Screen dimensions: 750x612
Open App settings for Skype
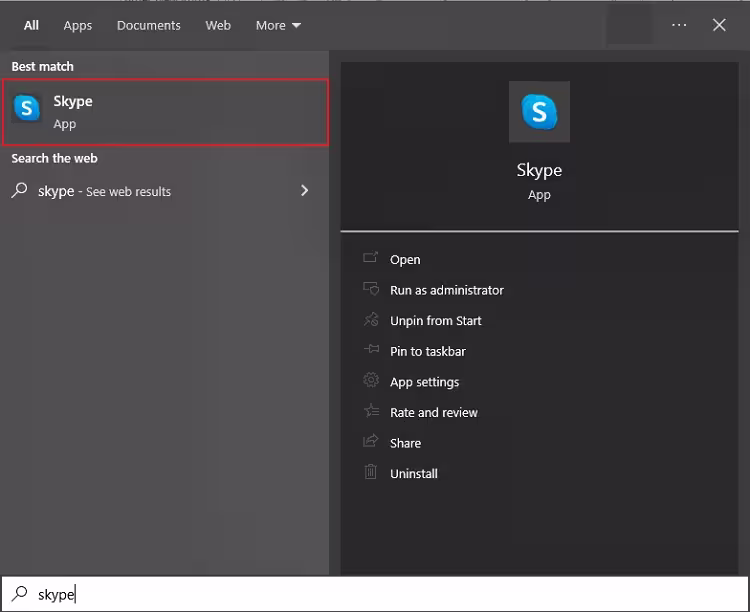click(424, 382)
